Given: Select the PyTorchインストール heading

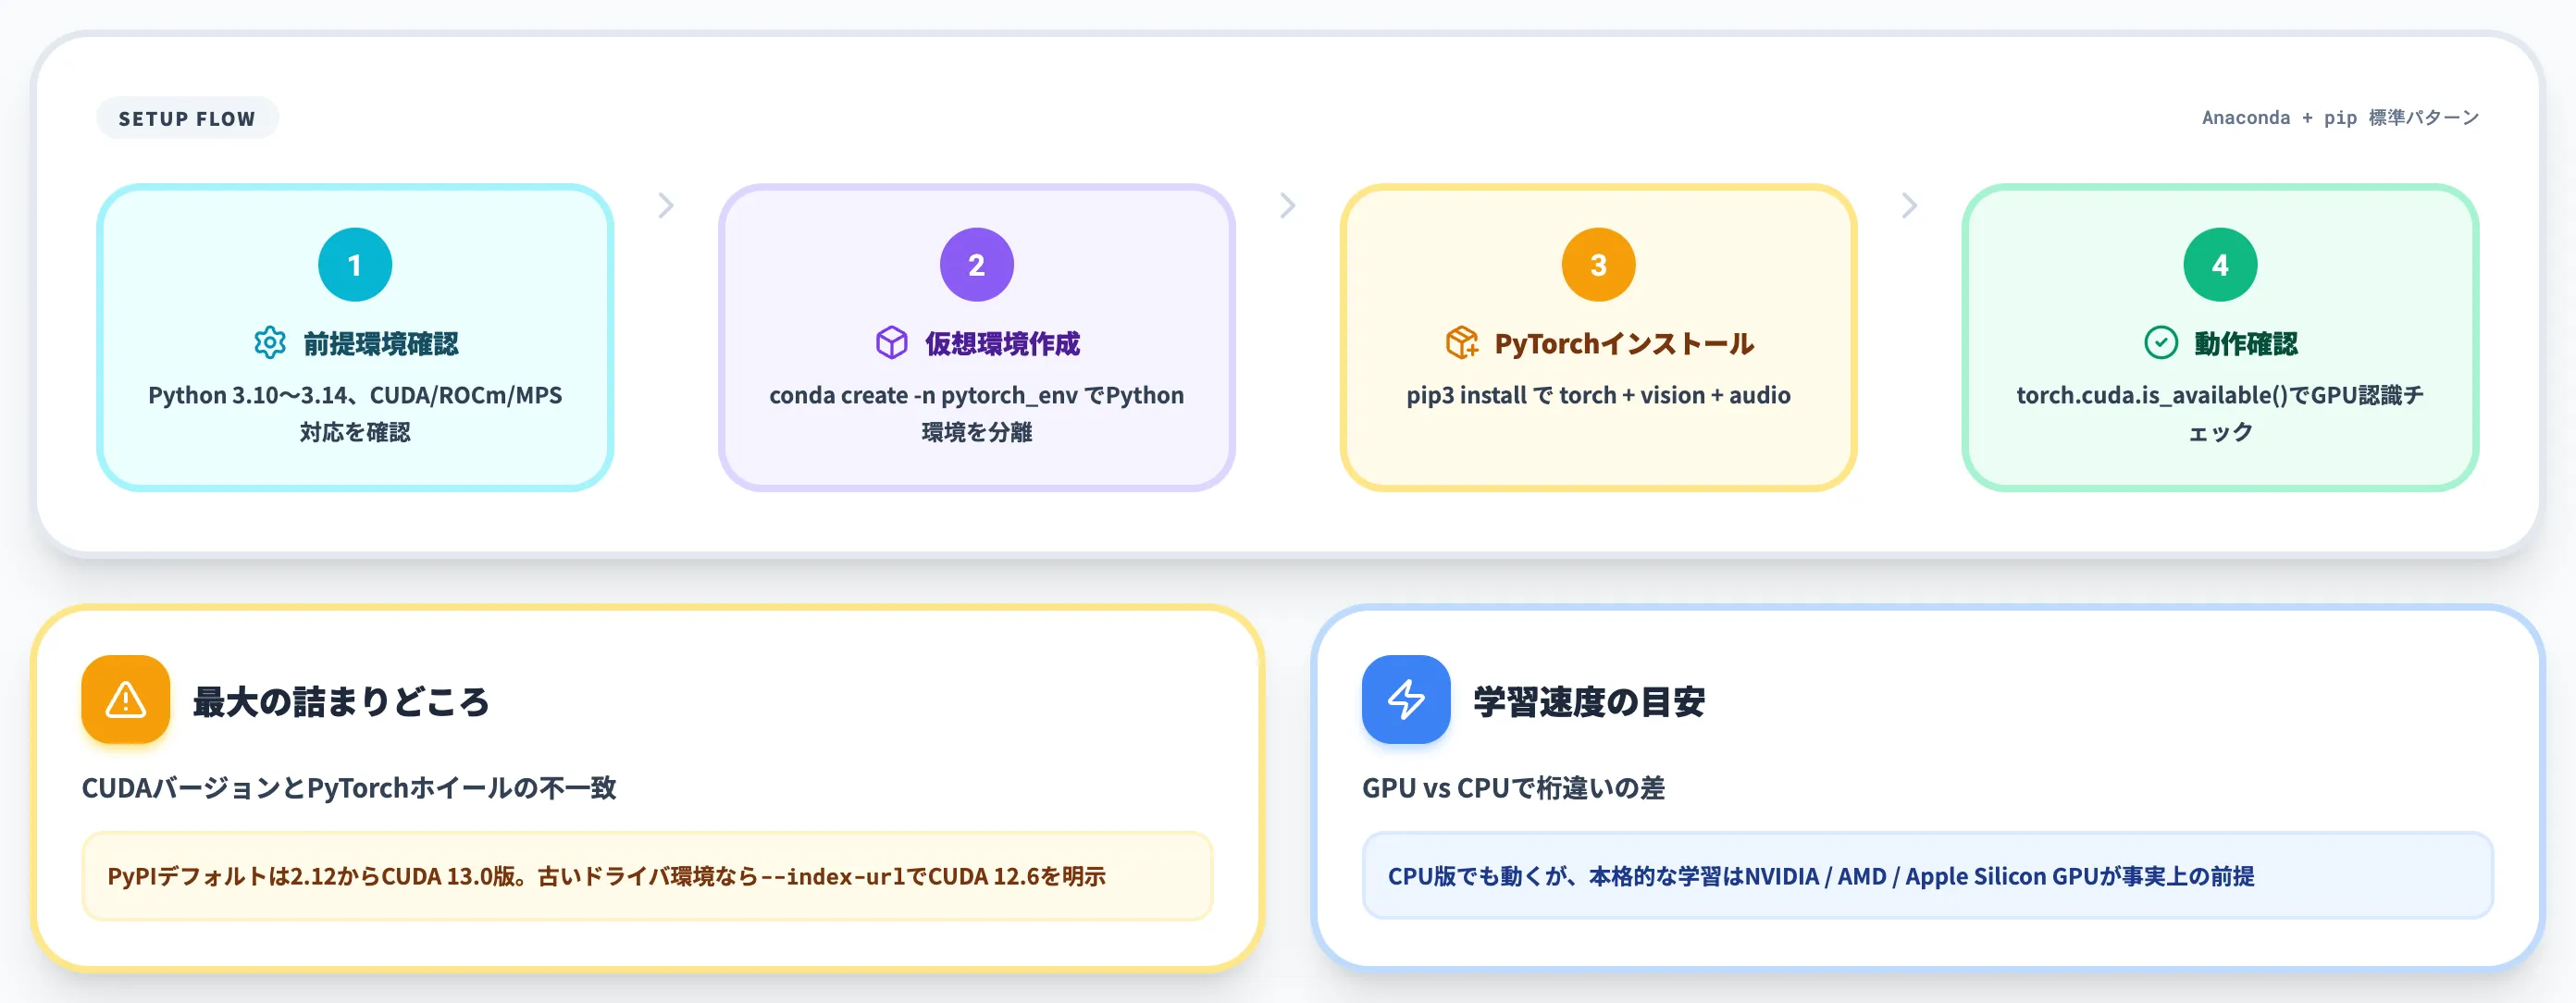Looking at the screenshot, I should coord(1624,344).
